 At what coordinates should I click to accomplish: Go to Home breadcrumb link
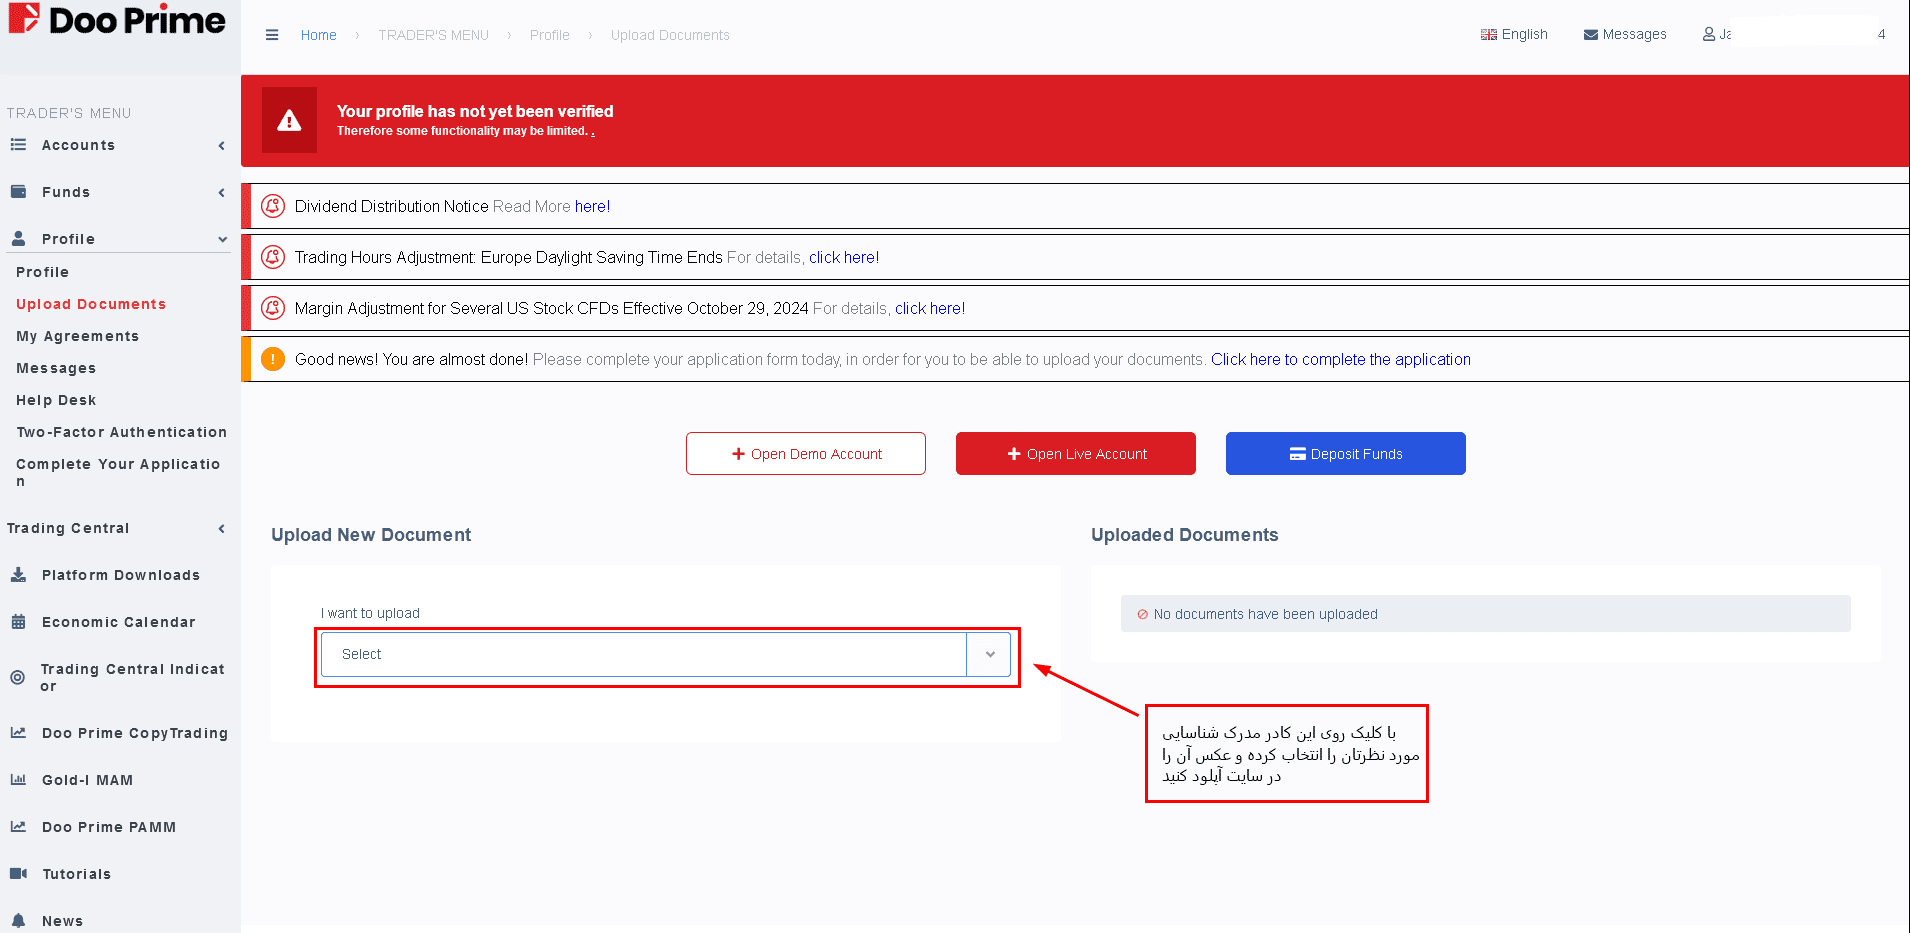pyautogui.click(x=318, y=35)
